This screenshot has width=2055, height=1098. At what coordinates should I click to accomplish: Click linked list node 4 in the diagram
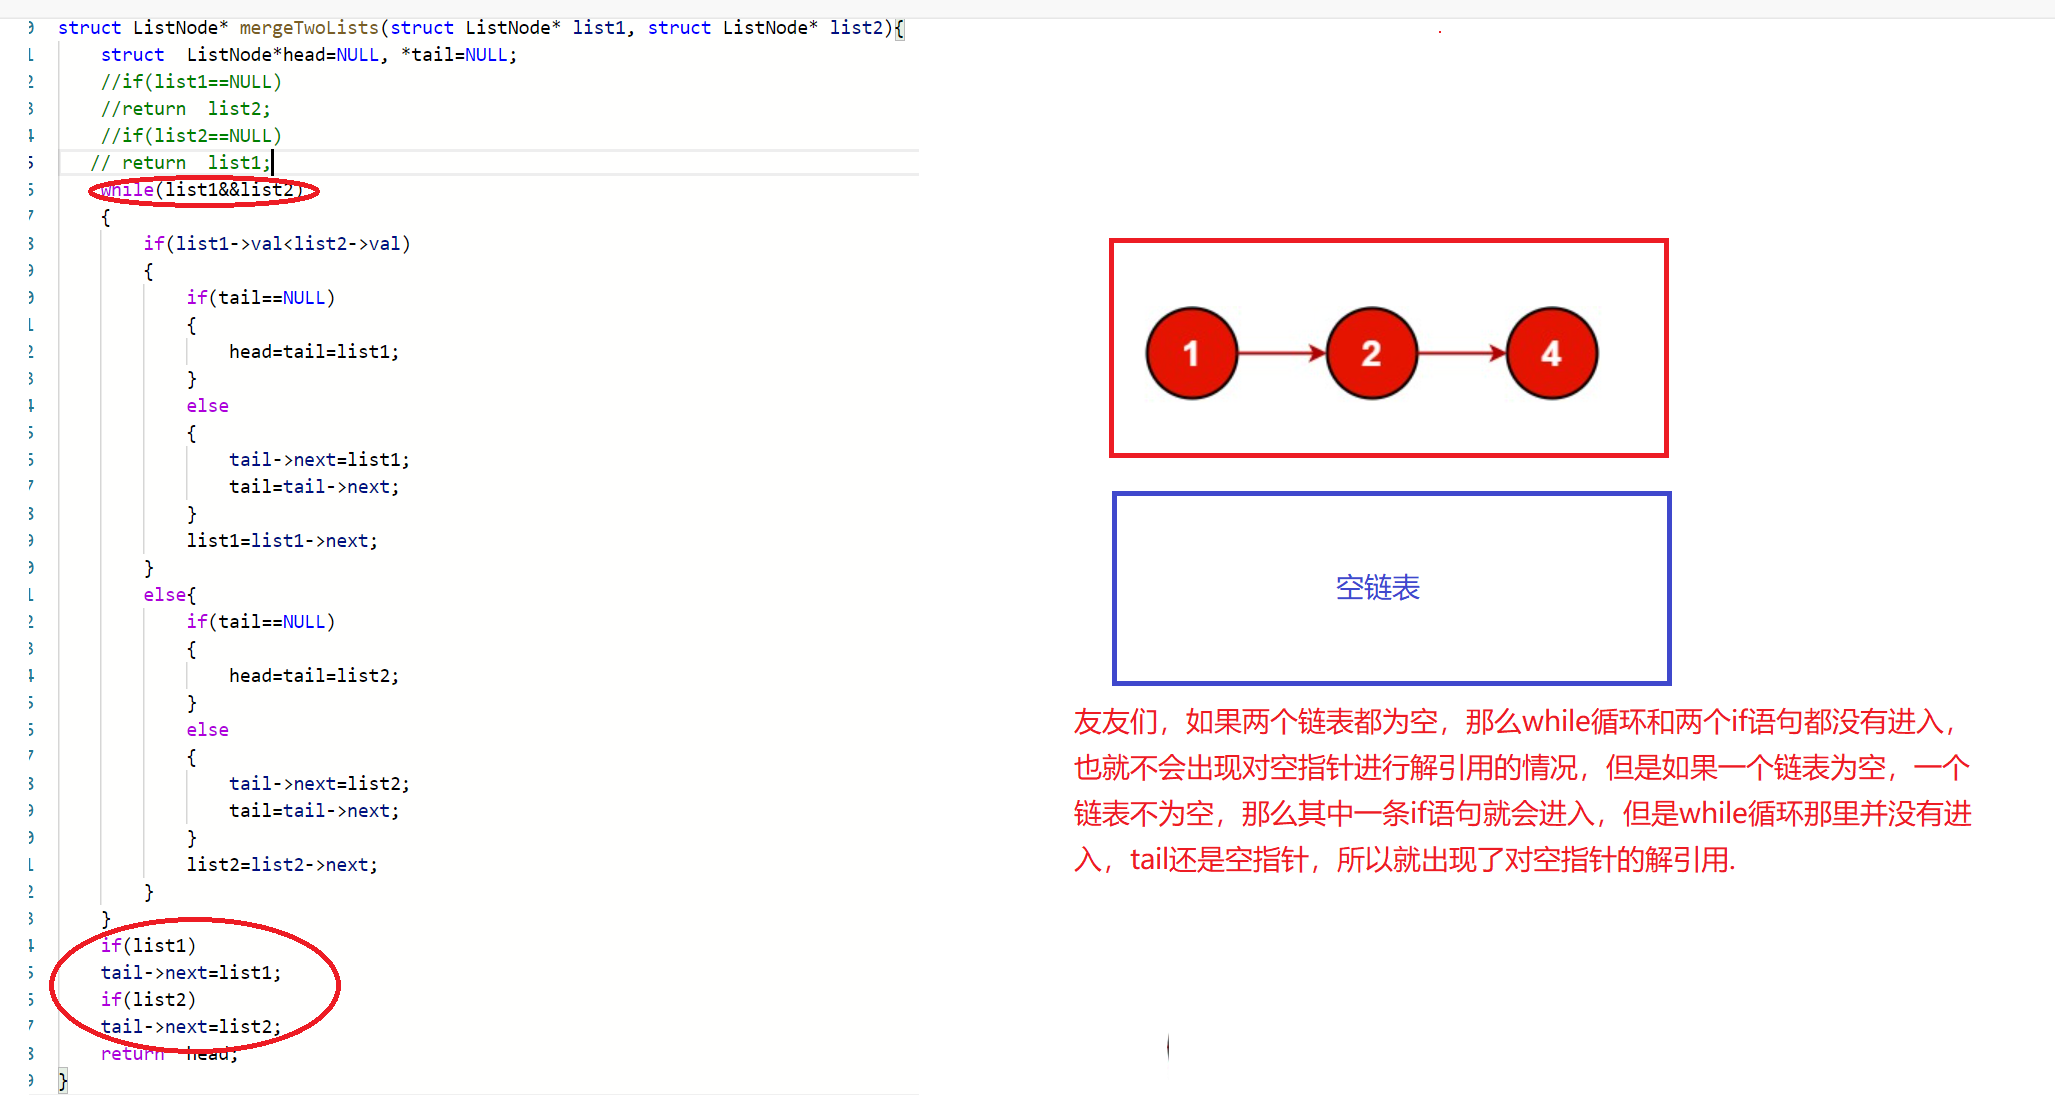[x=1551, y=353]
